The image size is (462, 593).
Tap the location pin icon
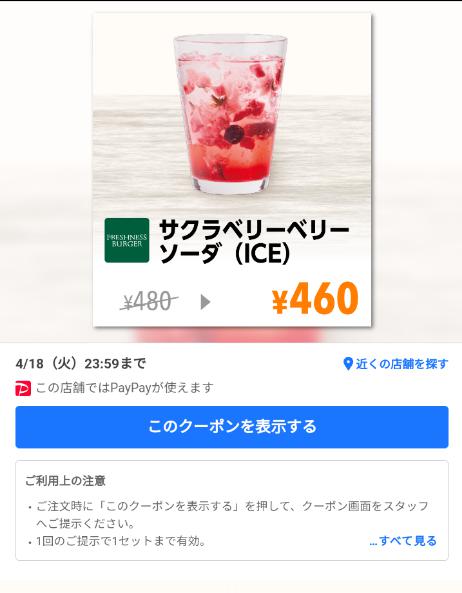[347, 364]
